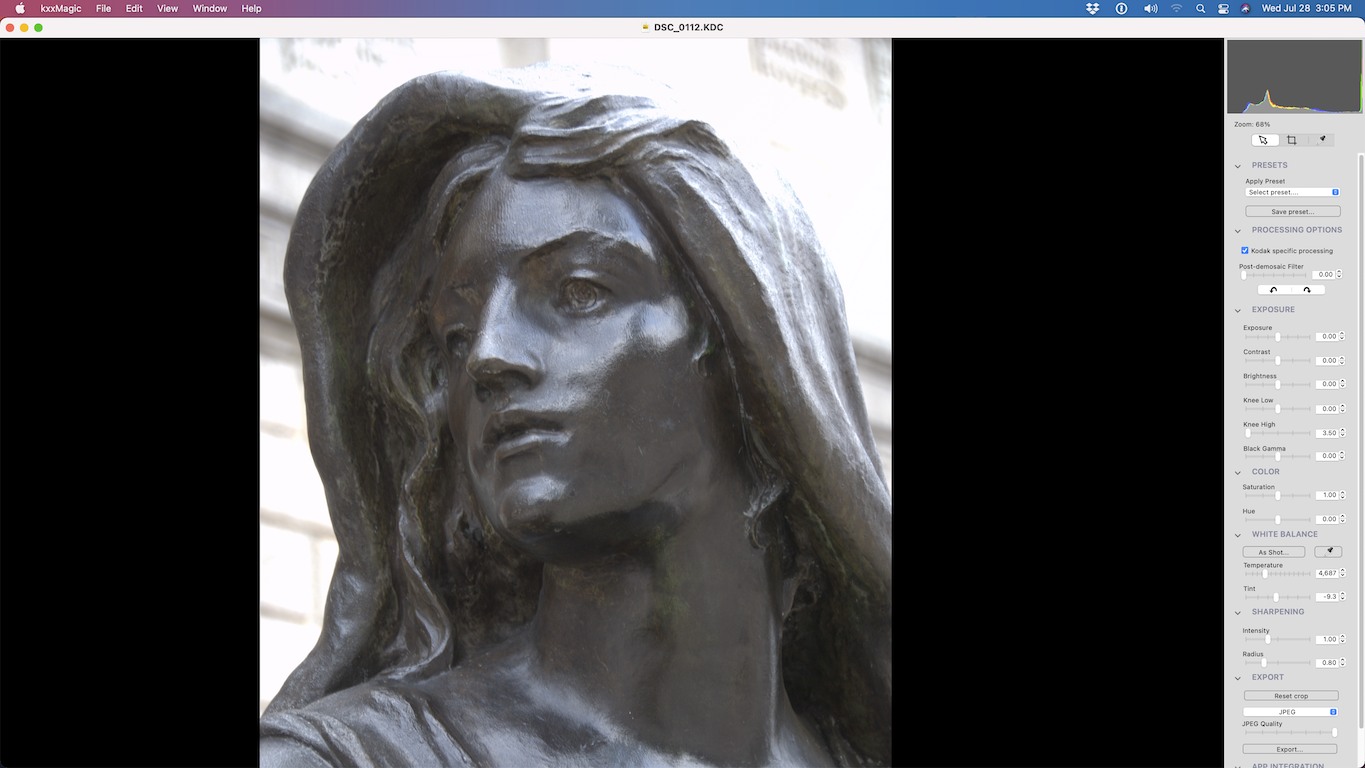The image size is (1365, 768).
Task: Collapse the COLOR section
Action: 1238,472
